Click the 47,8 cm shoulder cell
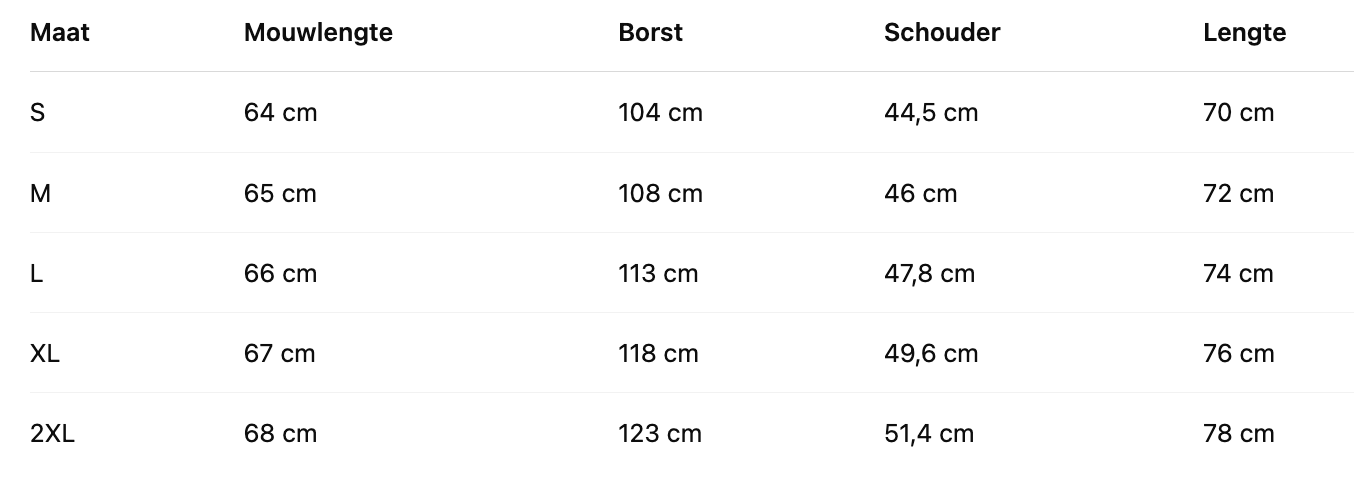This screenshot has width=1366, height=500. [929, 273]
